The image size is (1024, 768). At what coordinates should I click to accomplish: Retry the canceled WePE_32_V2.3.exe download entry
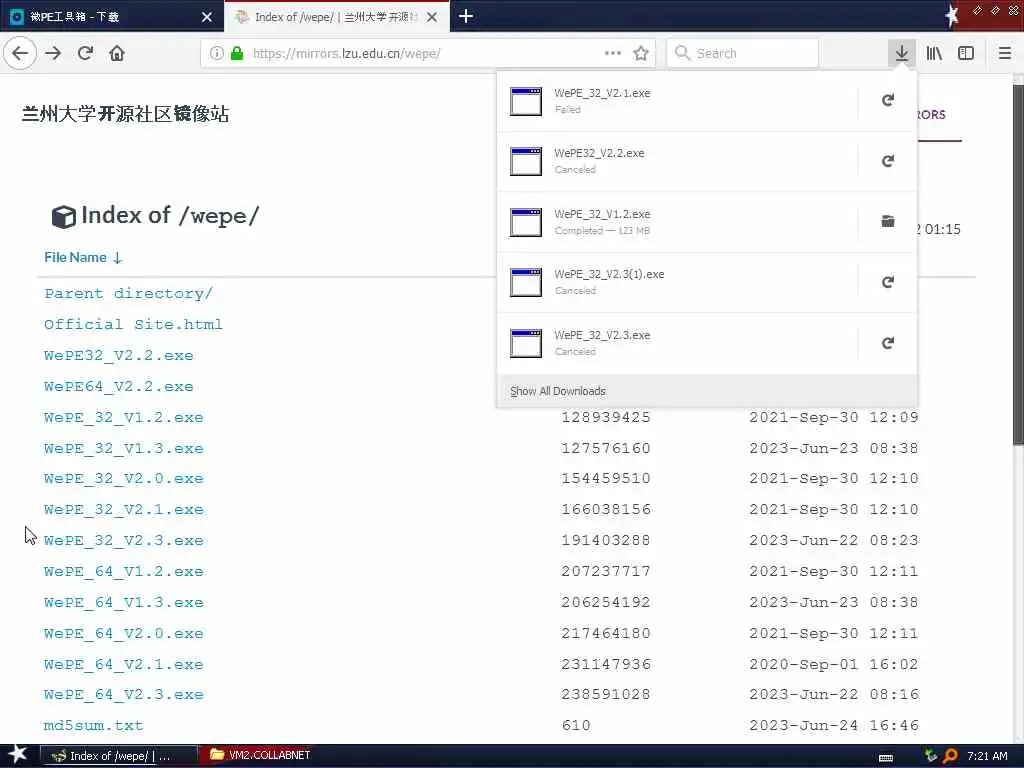[888, 343]
